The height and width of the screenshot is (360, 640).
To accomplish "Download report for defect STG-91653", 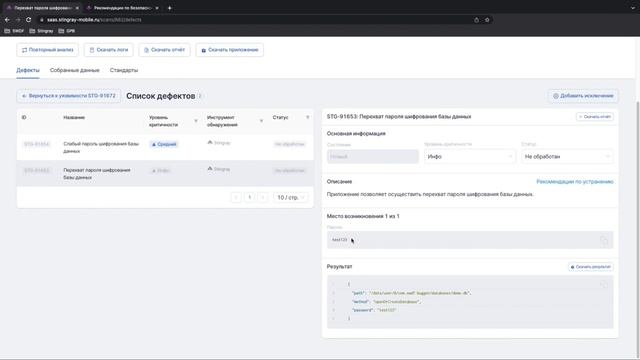I will [x=595, y=117].
